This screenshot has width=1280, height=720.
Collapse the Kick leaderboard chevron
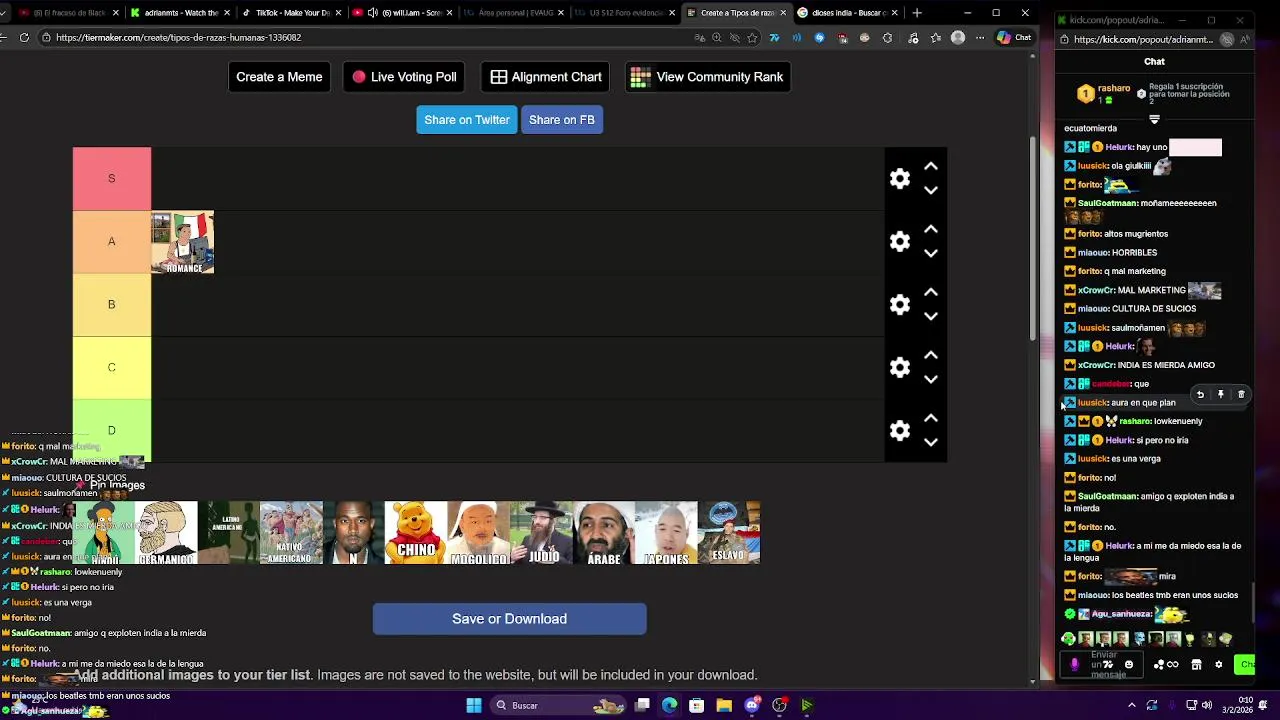[x=1154, y=119]
